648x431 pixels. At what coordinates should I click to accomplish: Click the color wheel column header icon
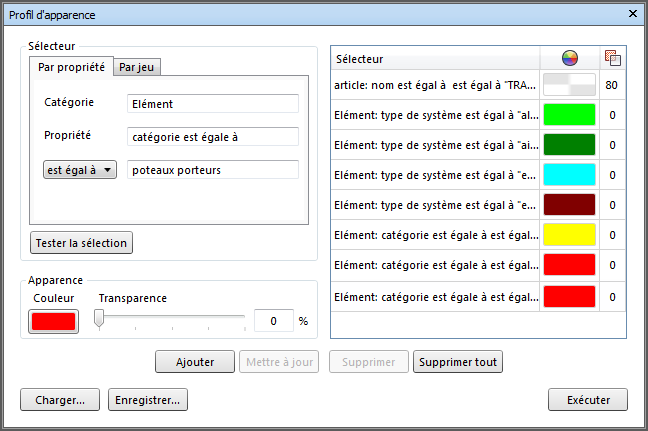pos(570,58)
